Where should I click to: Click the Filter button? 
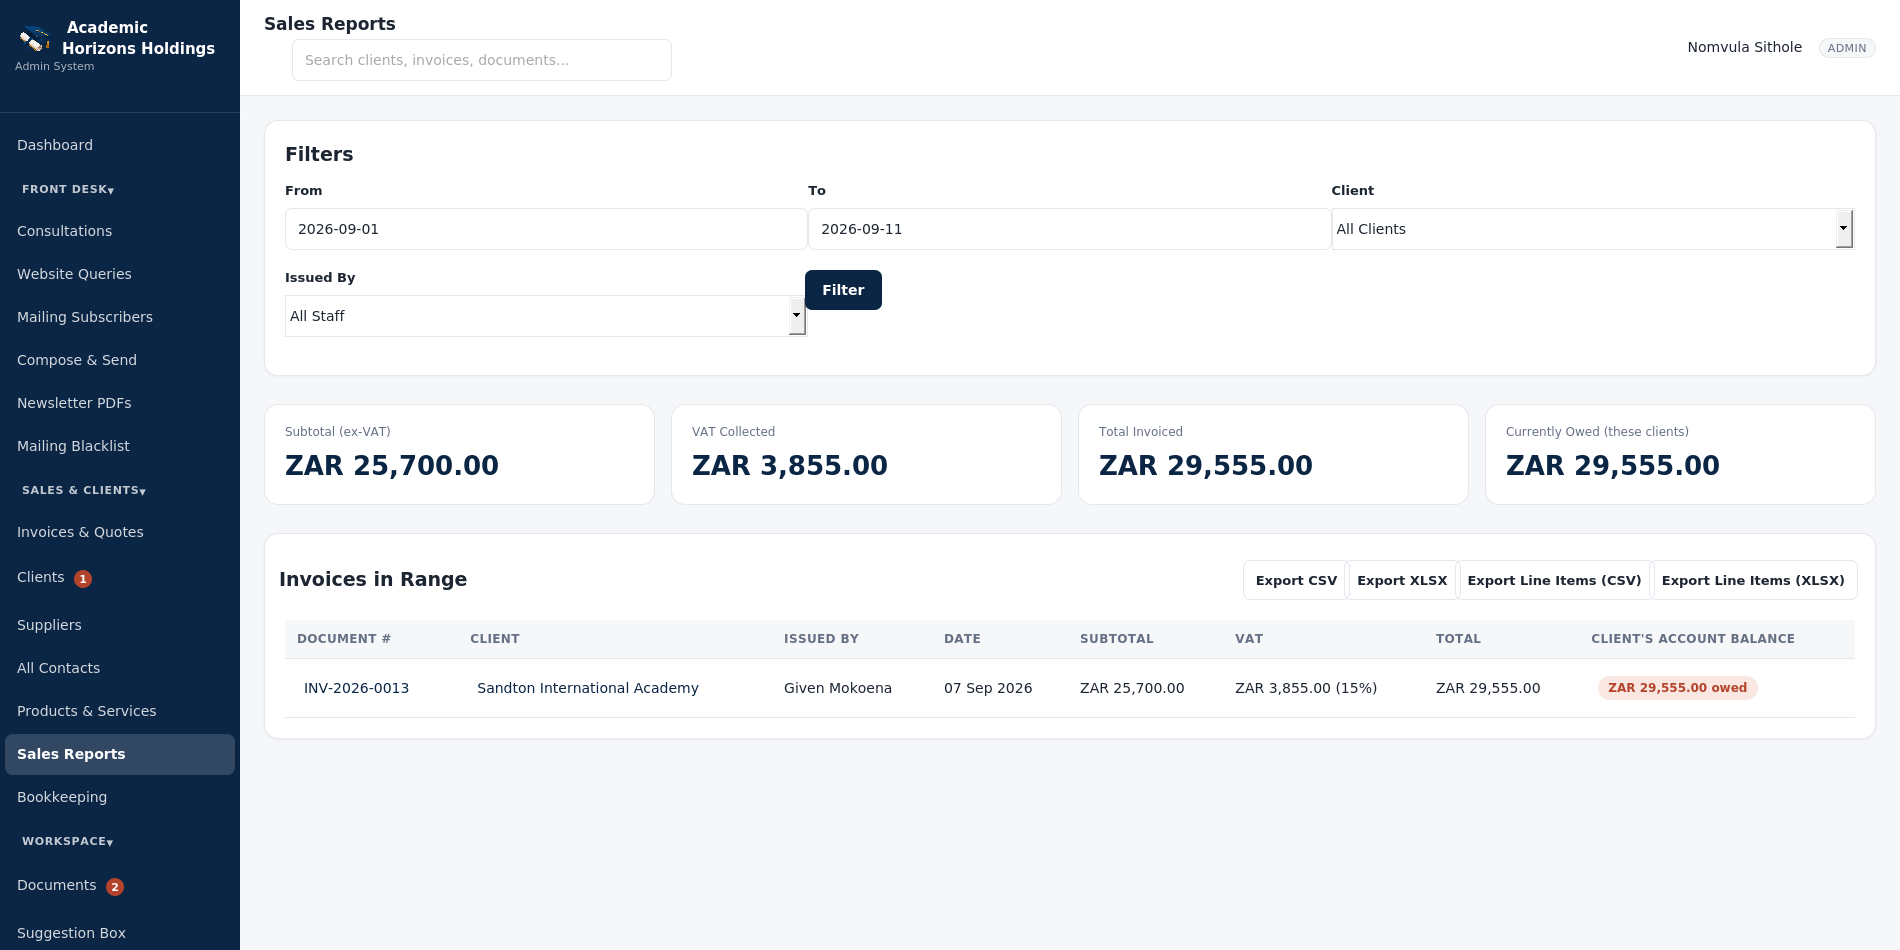click(x=843, y=290)
